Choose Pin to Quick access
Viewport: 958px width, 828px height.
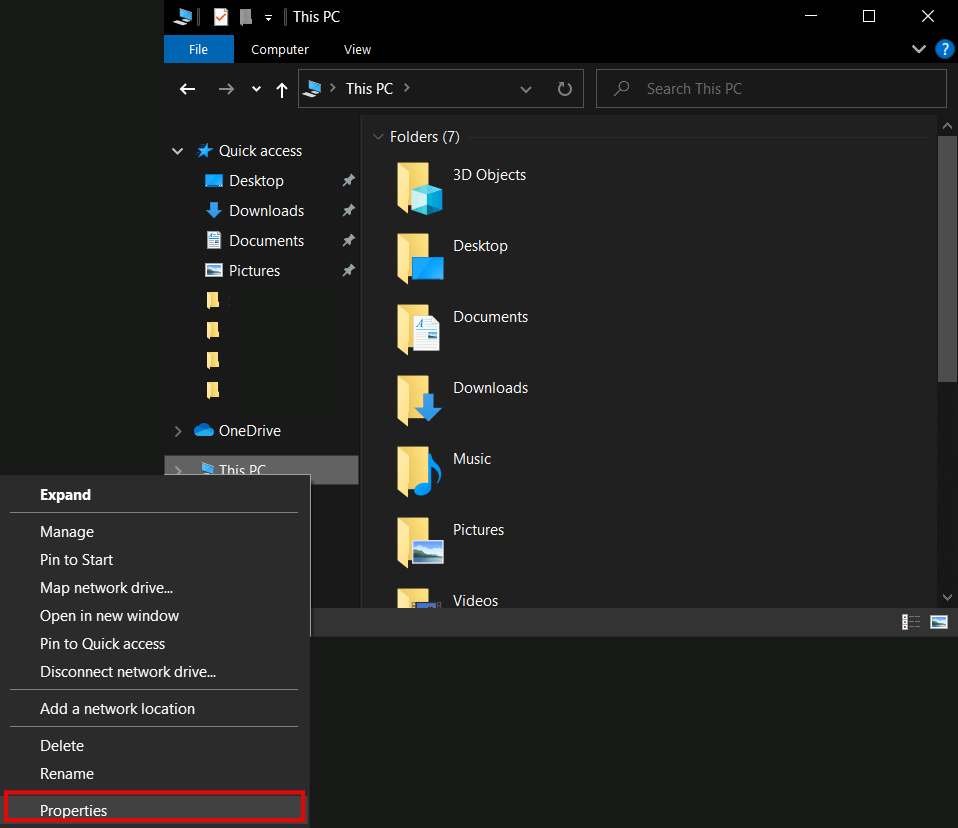(x=154, y=645)
